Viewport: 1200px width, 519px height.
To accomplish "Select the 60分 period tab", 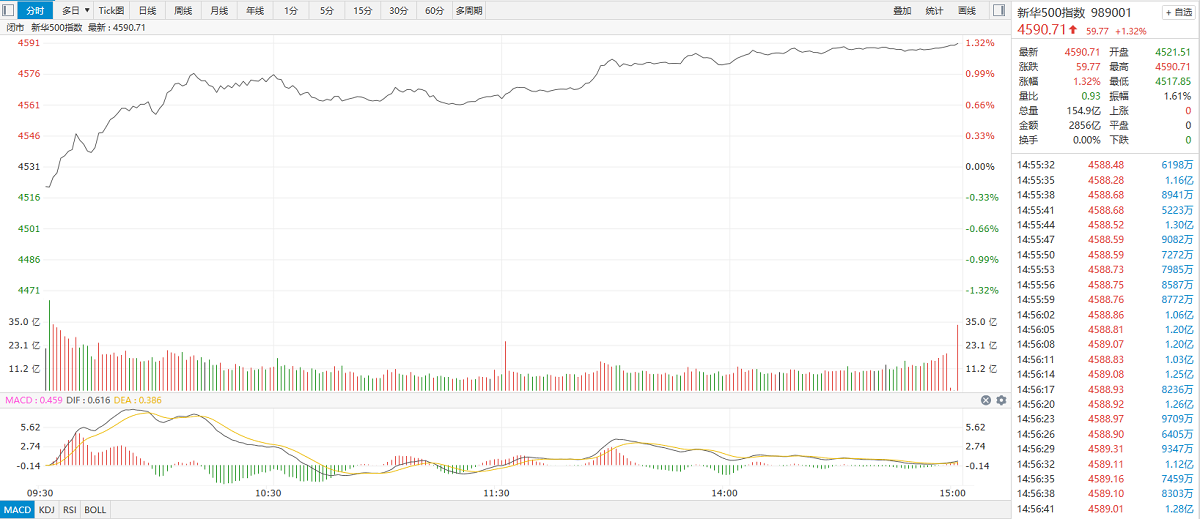I will [434, 10].
